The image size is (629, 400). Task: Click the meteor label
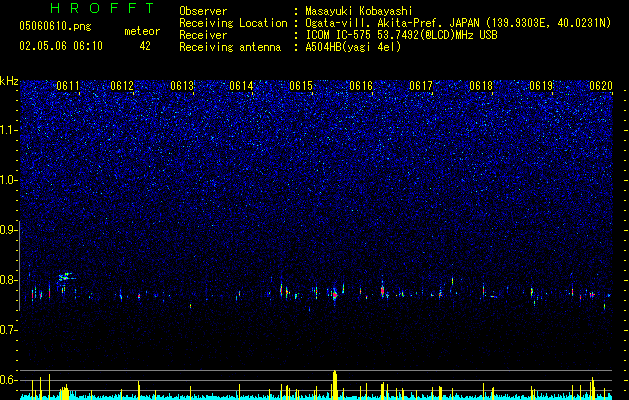142,31
